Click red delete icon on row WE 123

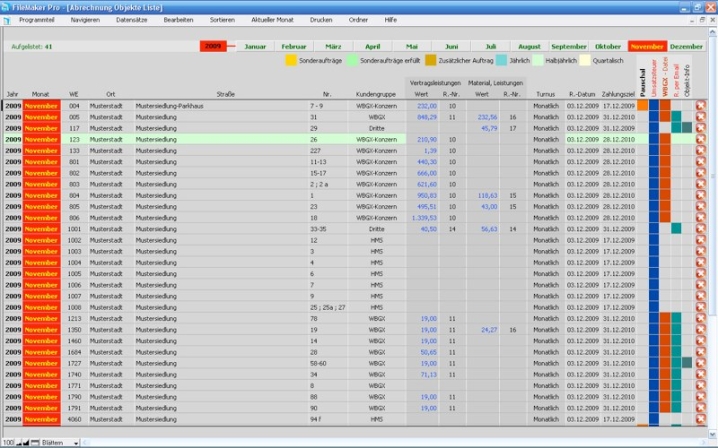701,139
